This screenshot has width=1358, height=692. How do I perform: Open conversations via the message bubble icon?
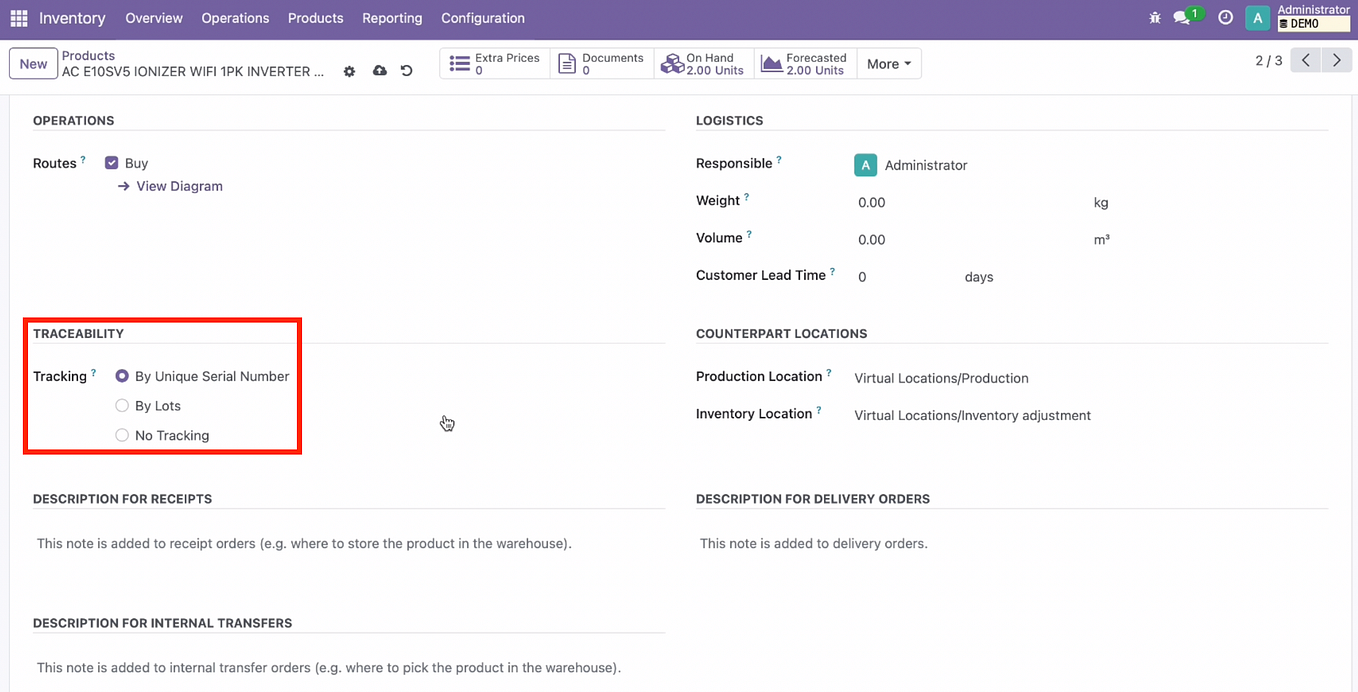1181,18
